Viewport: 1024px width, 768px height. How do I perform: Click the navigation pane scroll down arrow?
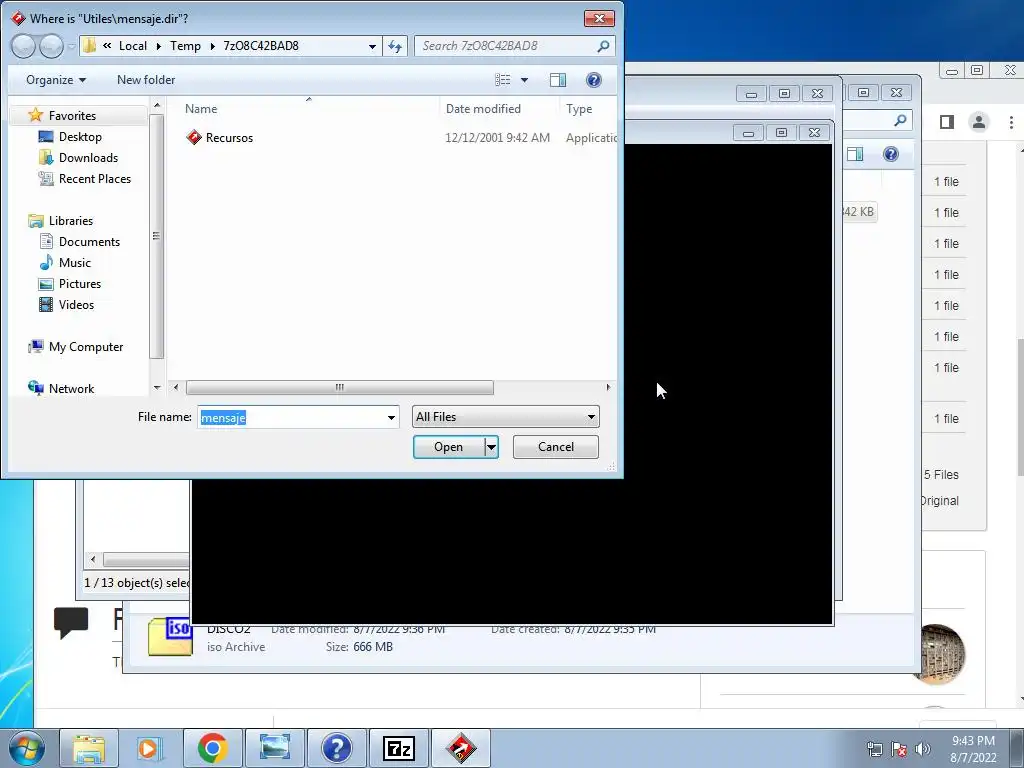(x=157, y=388)
